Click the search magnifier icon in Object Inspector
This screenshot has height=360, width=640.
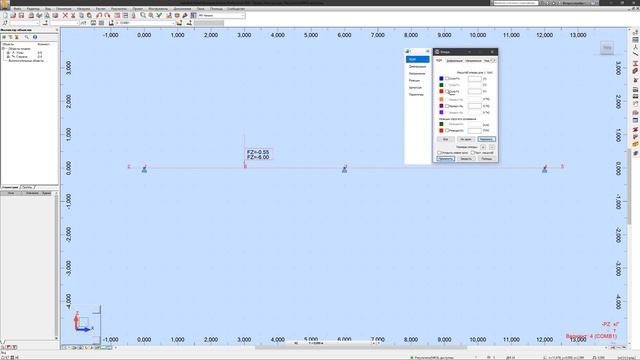click(27, 37)
